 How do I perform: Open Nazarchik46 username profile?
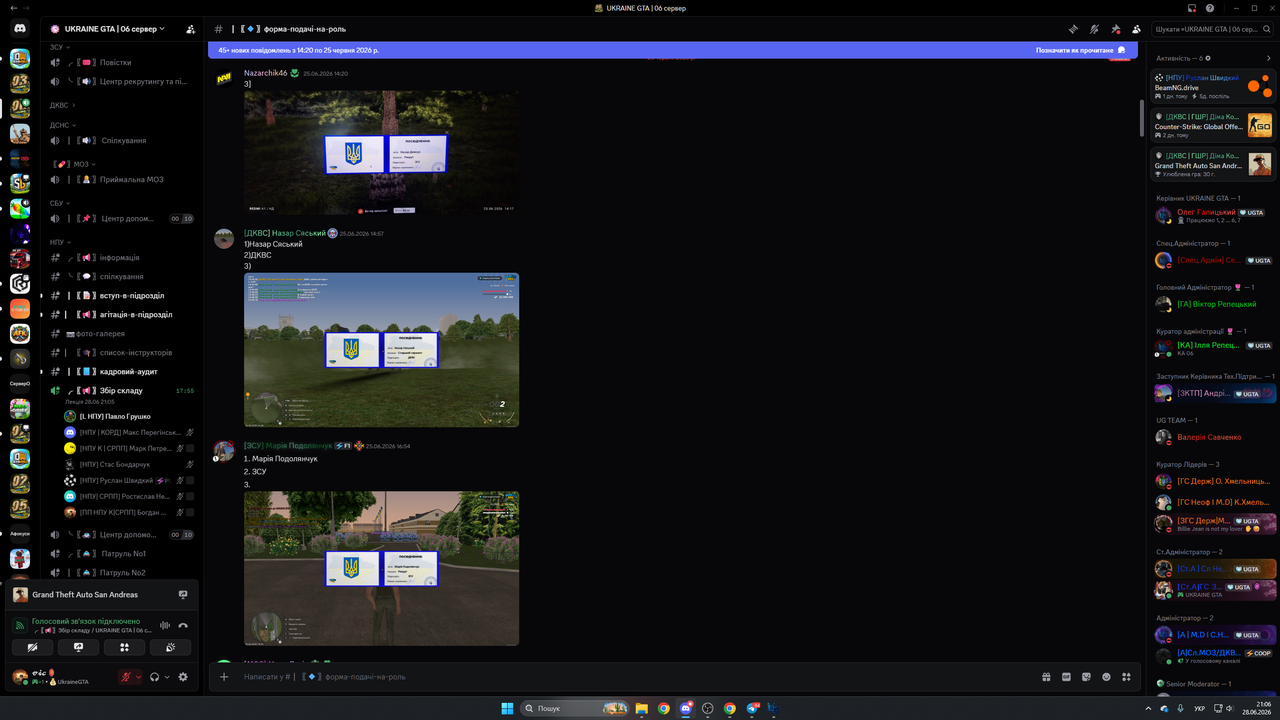(x=265, y=73)
